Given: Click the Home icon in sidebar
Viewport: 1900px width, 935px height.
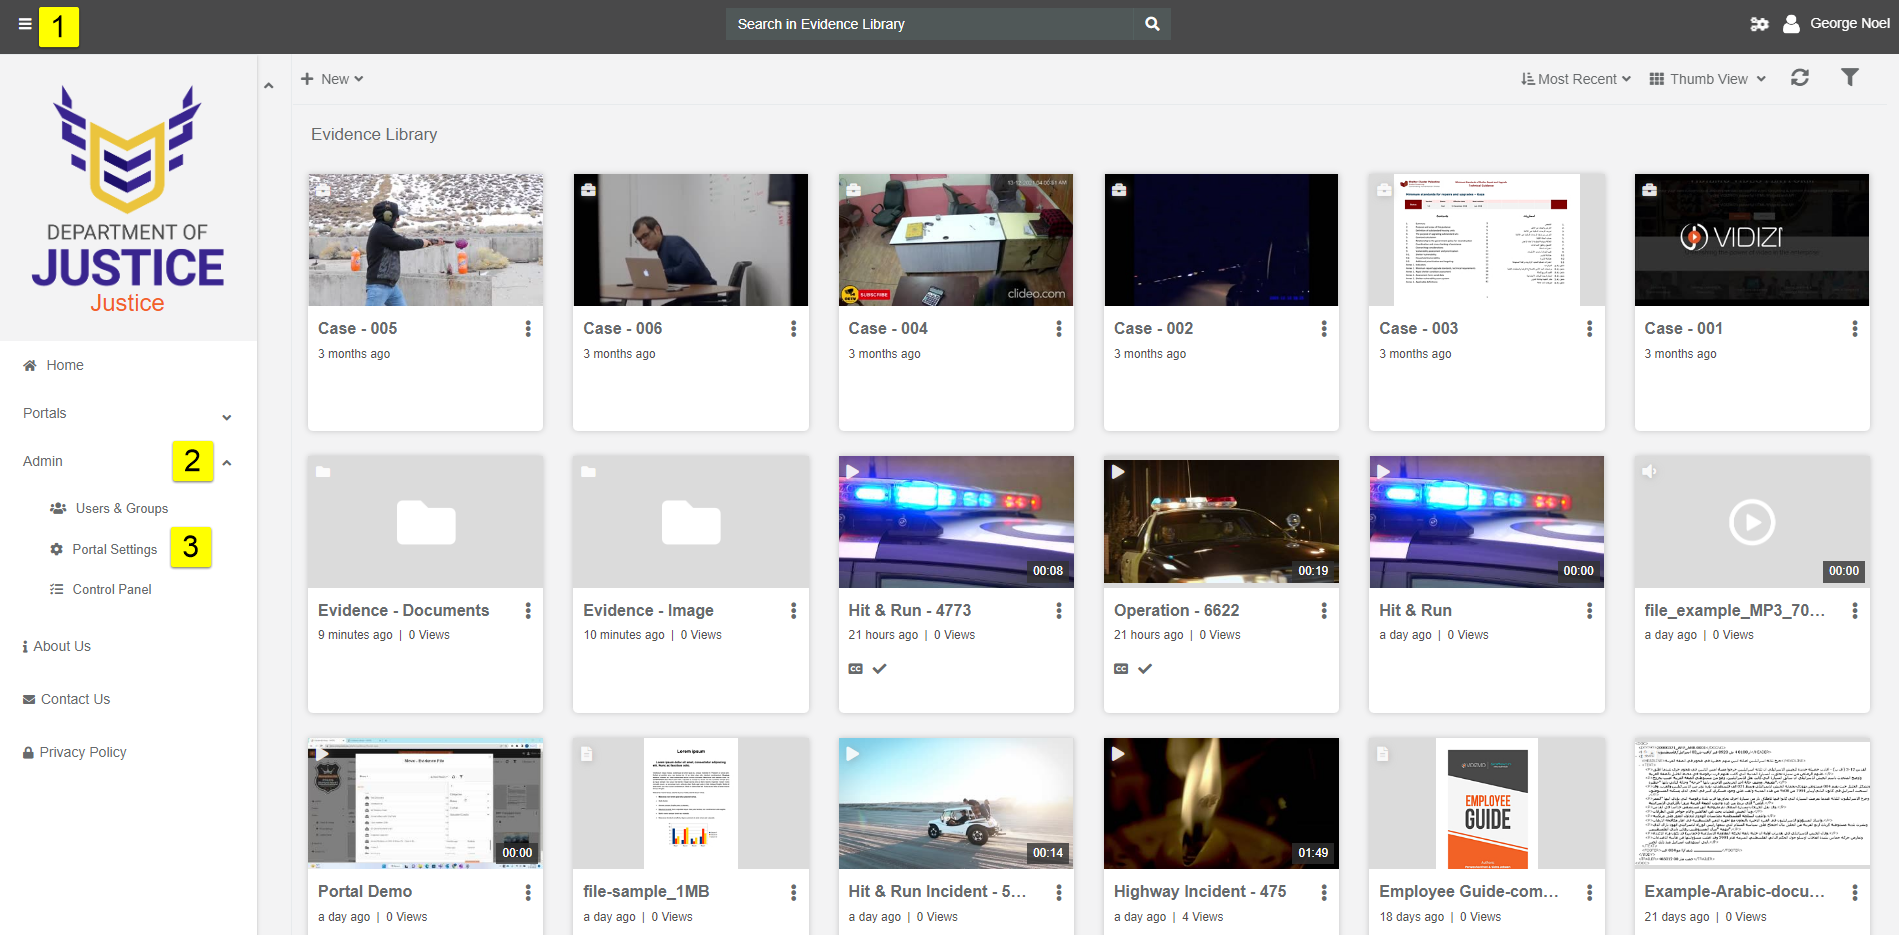Looking at the screenshot, I should click(30, 366).
